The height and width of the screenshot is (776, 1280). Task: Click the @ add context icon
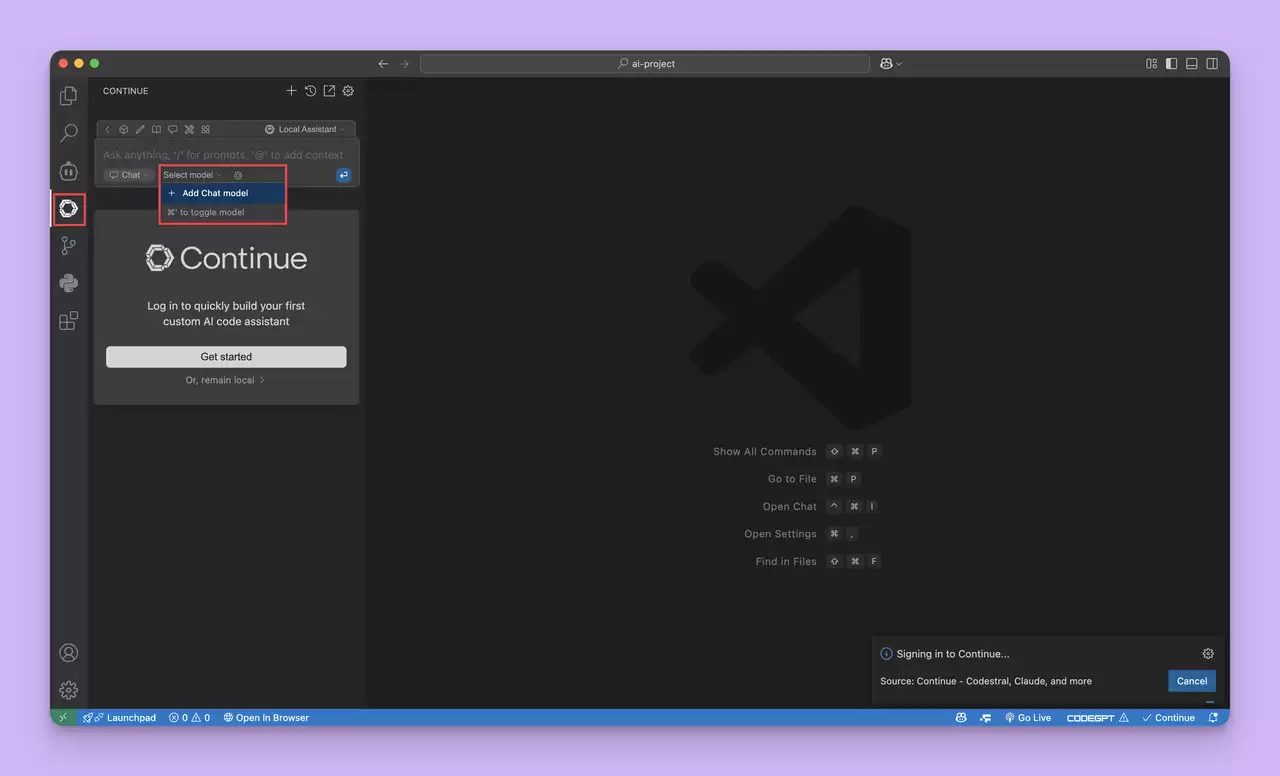238,175
